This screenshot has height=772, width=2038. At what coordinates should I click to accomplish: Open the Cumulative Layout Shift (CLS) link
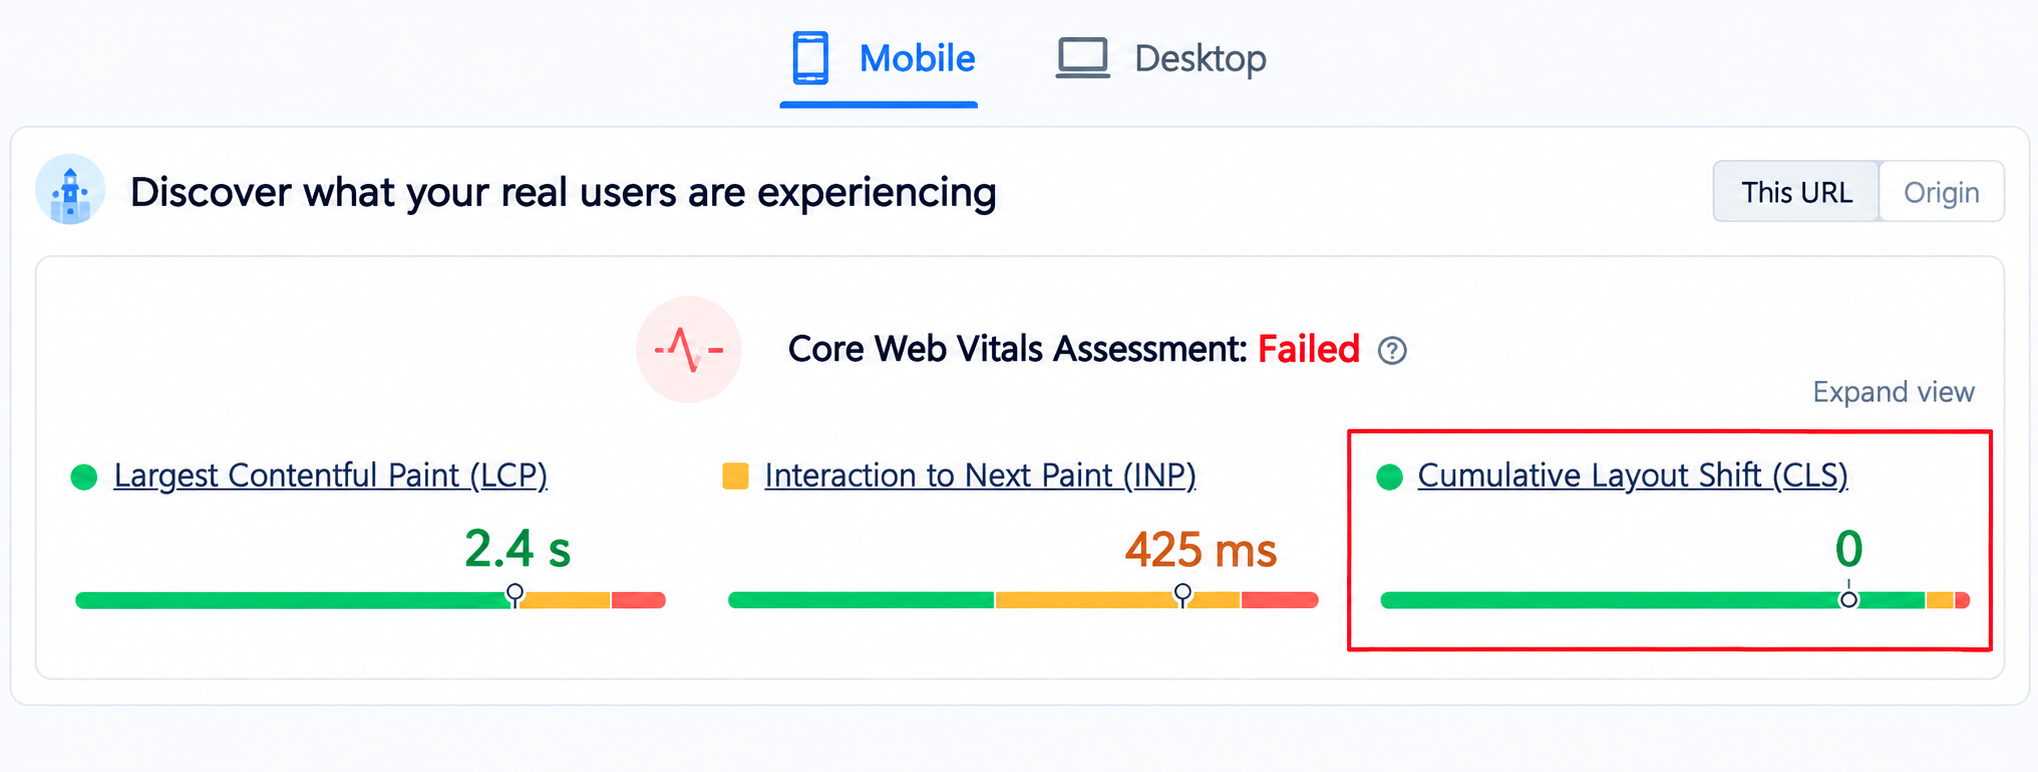click(1632, 476)
